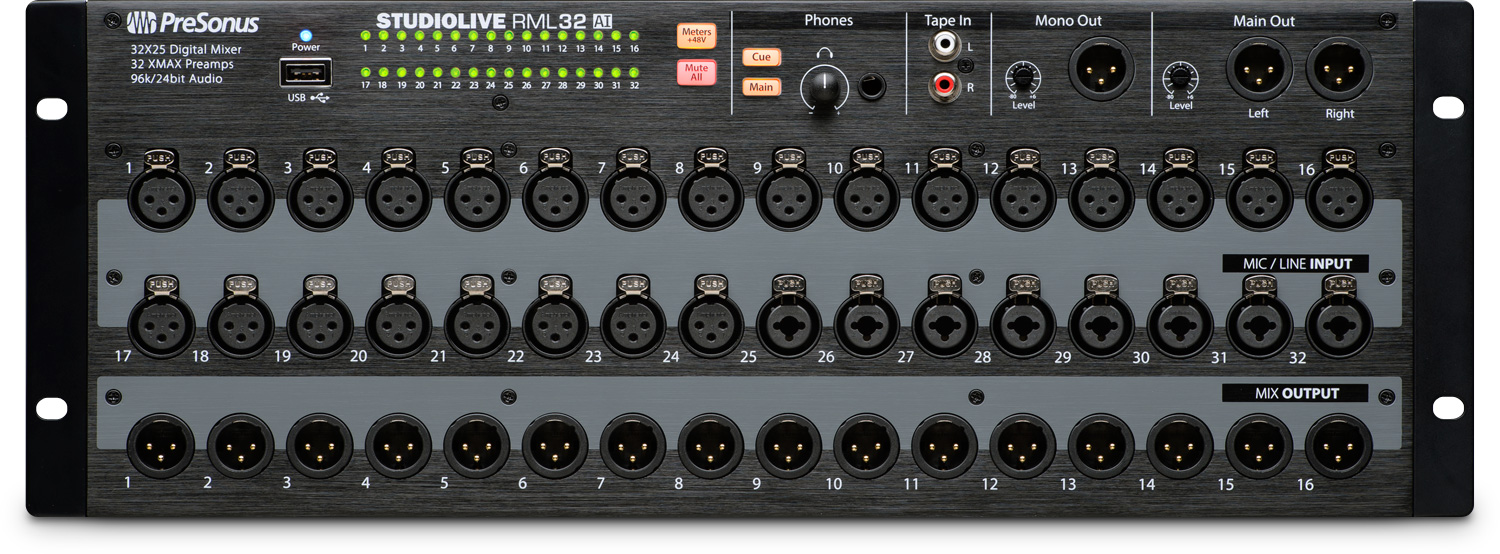Click the XLR mic input jack 10

click(867, 197)
